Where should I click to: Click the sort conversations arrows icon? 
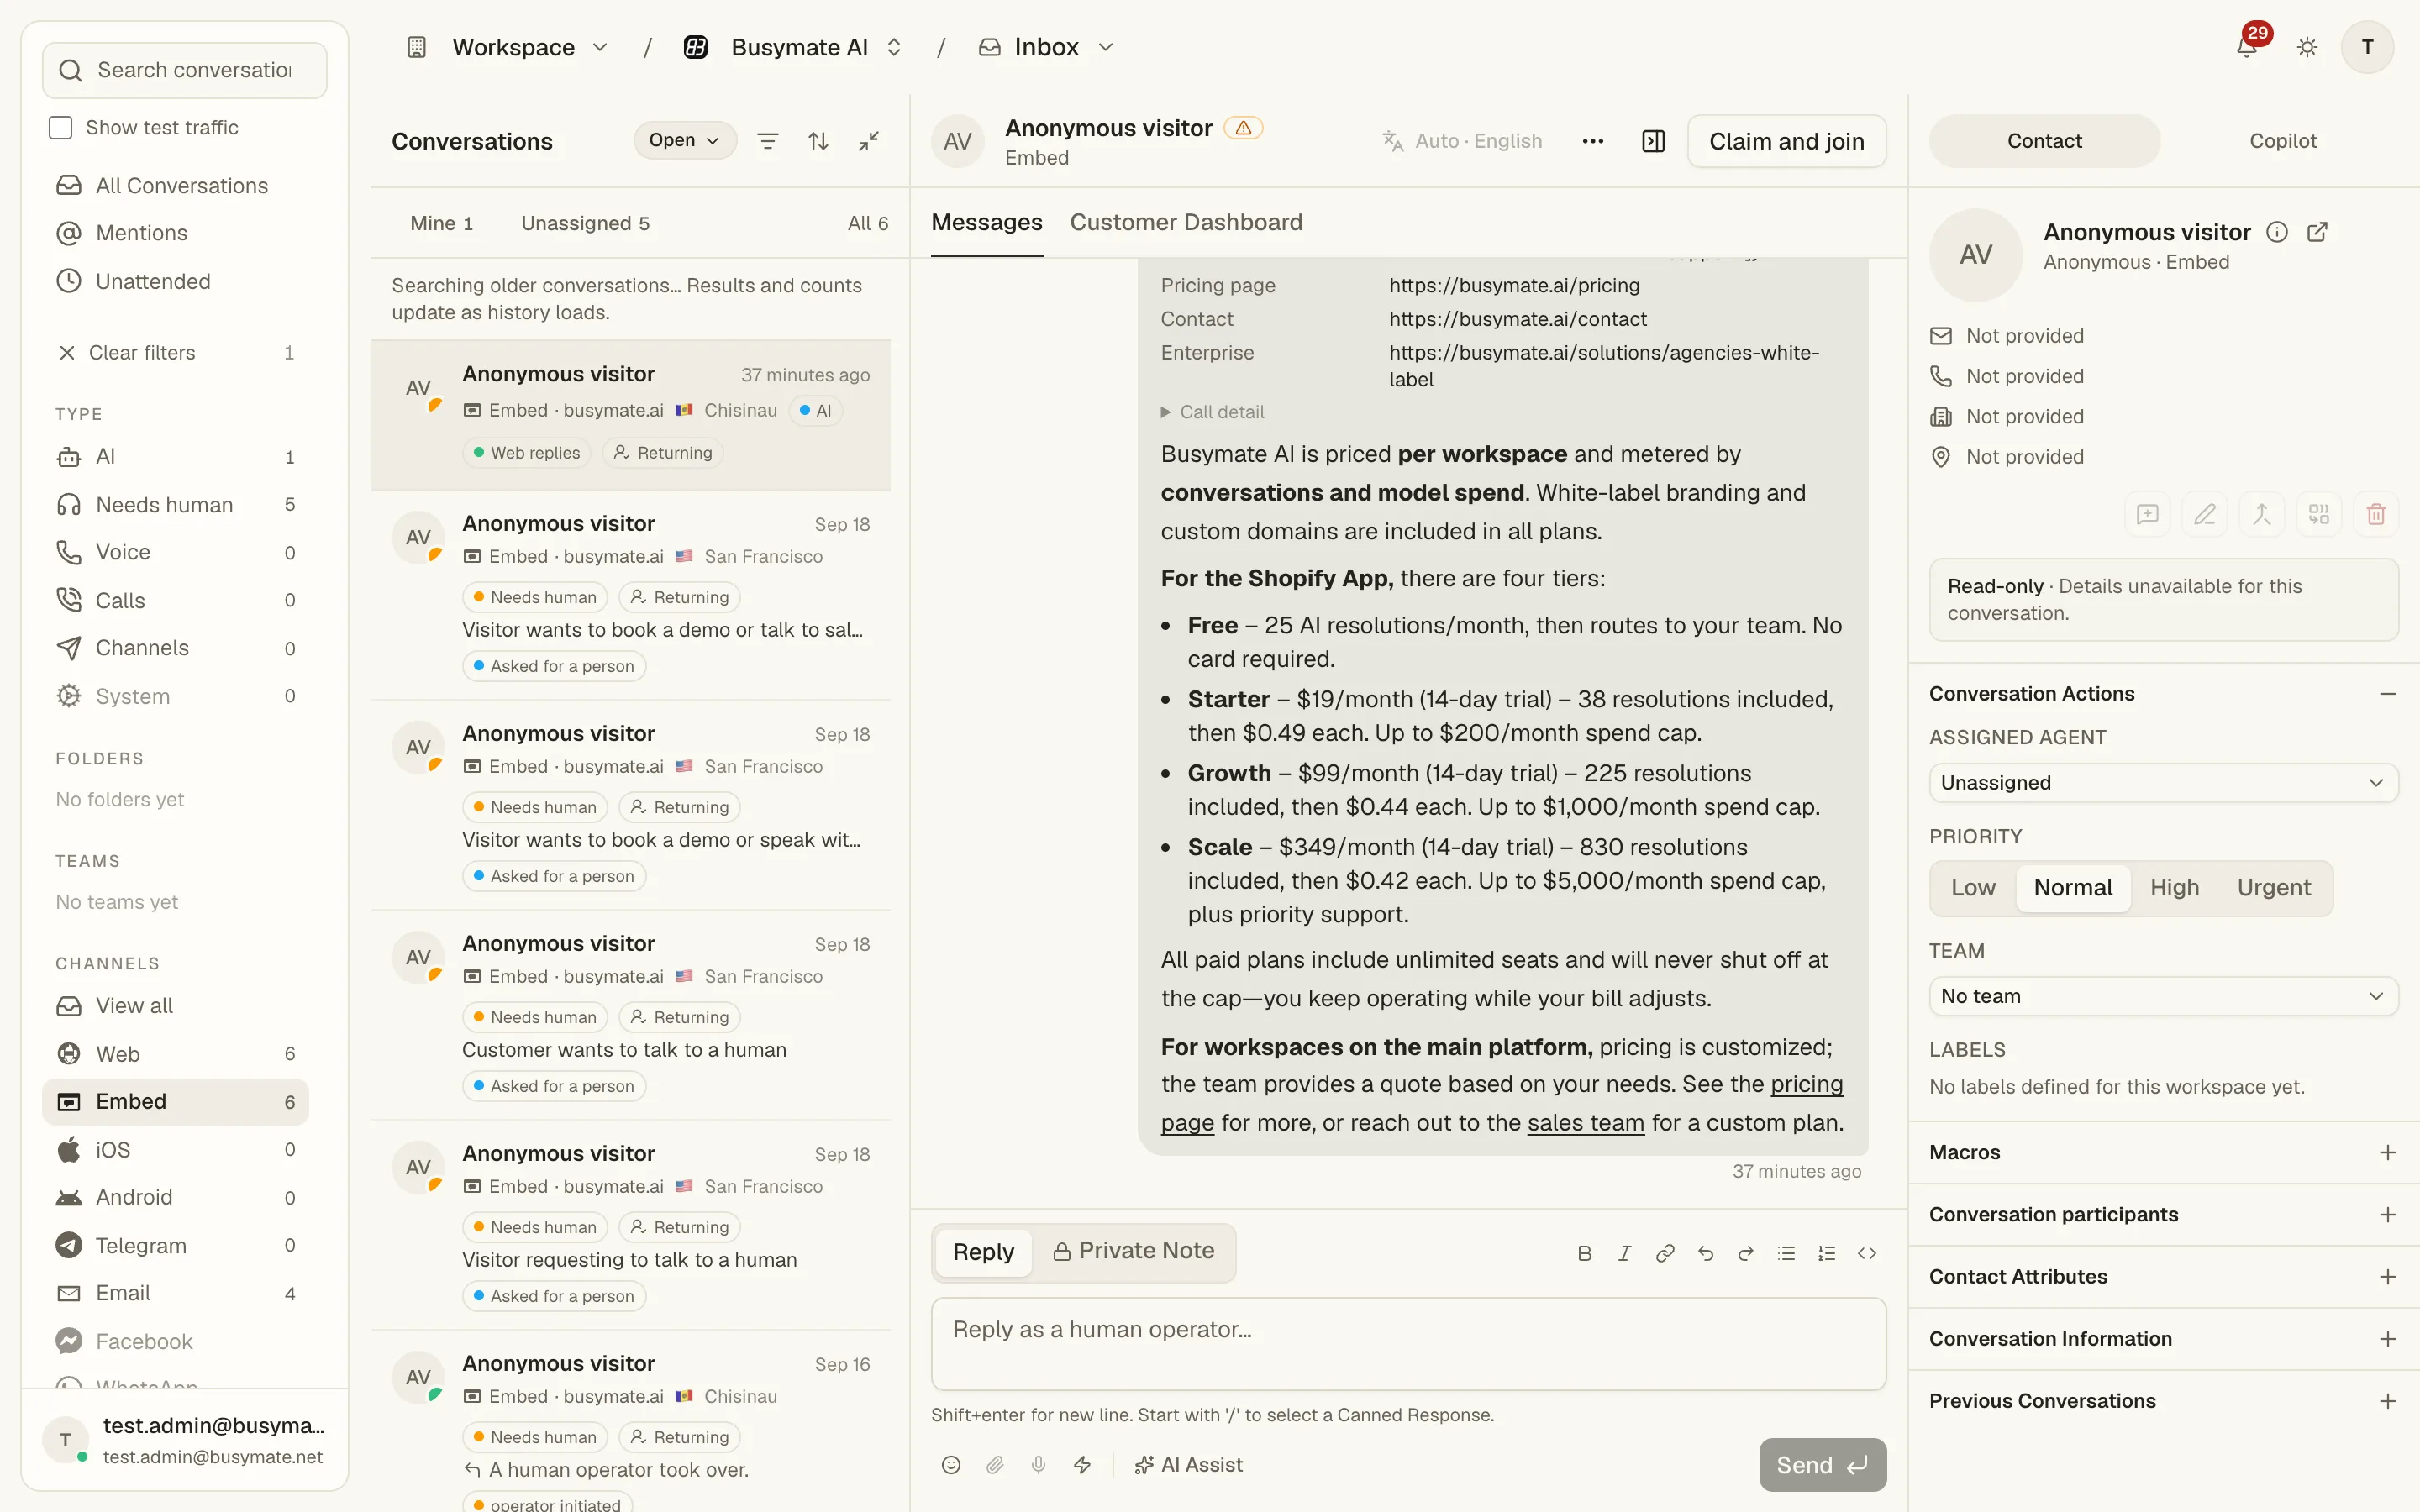point(818,141)
